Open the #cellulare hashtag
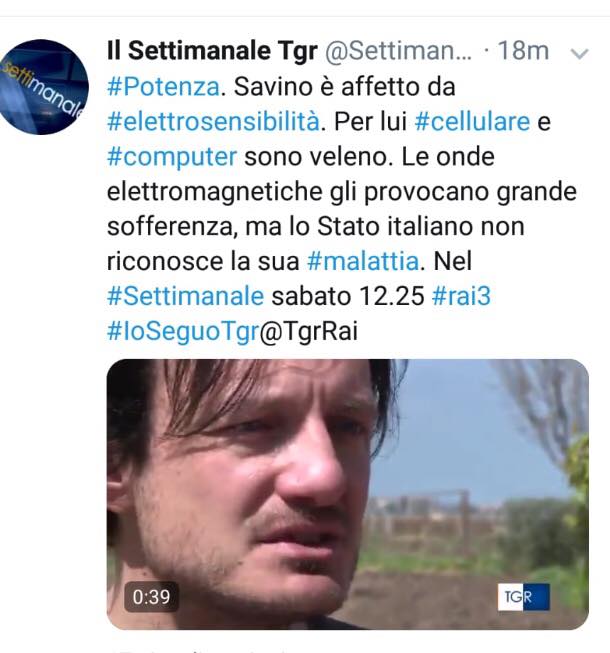Viewport: 610px width, 653px height. click(473, 122)
